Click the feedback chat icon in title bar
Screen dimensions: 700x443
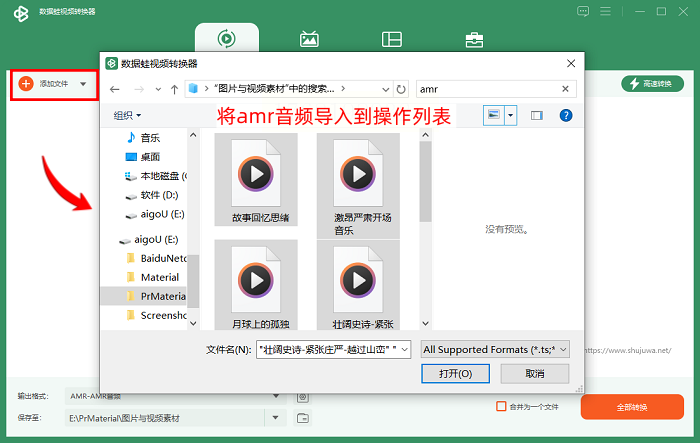click(x=583, y=11)
